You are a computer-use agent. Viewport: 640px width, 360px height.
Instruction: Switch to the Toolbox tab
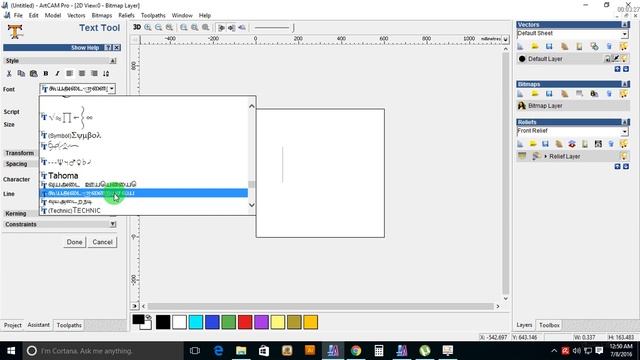pos(549,325)
